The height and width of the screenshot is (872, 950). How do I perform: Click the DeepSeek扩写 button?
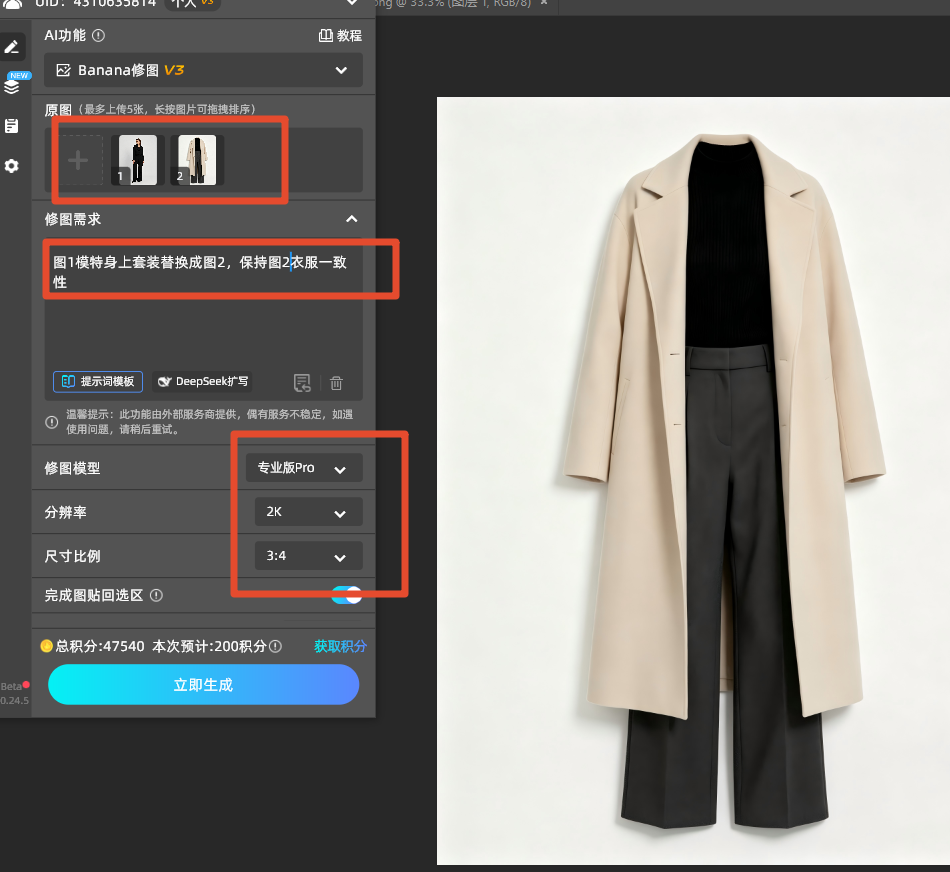(203, 382)
